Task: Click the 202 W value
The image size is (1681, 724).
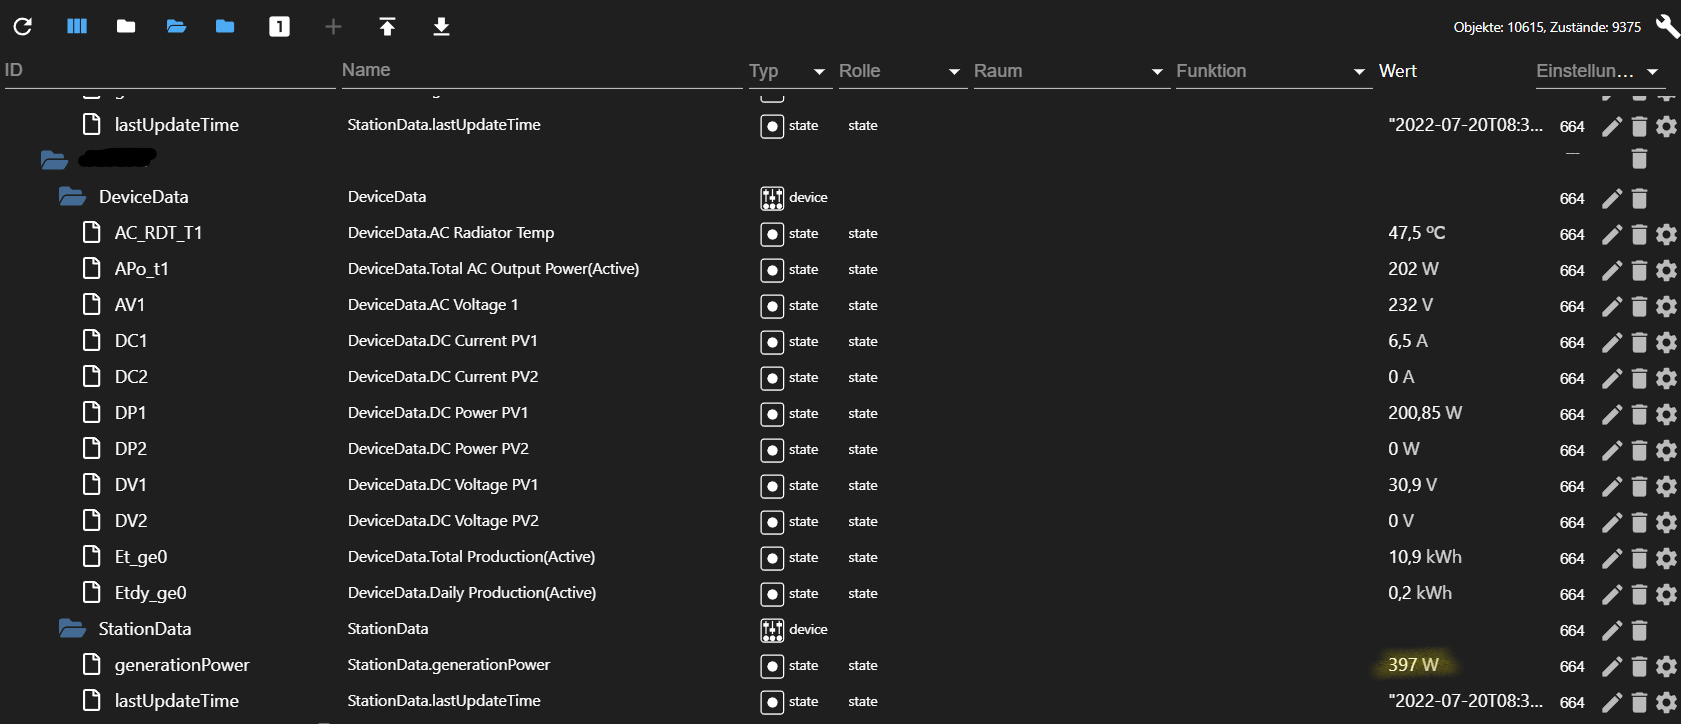Action: [x=1413, y=269]
